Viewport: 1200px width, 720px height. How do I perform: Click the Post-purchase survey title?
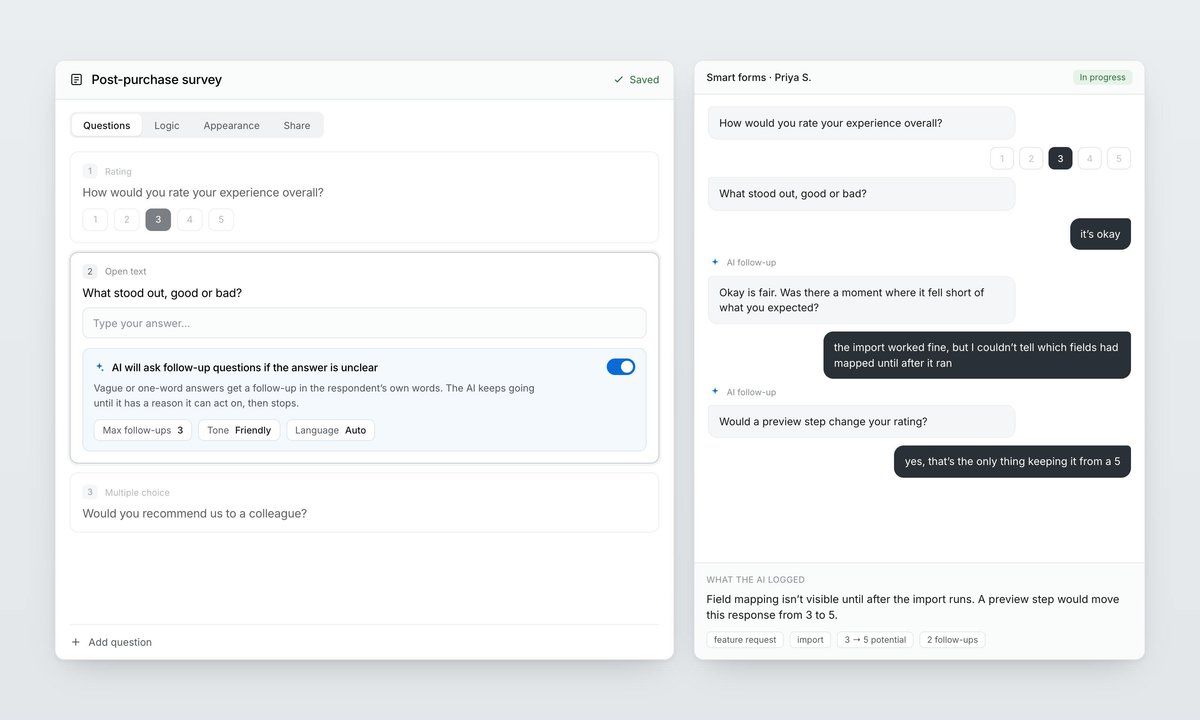[x=157, y=80]
